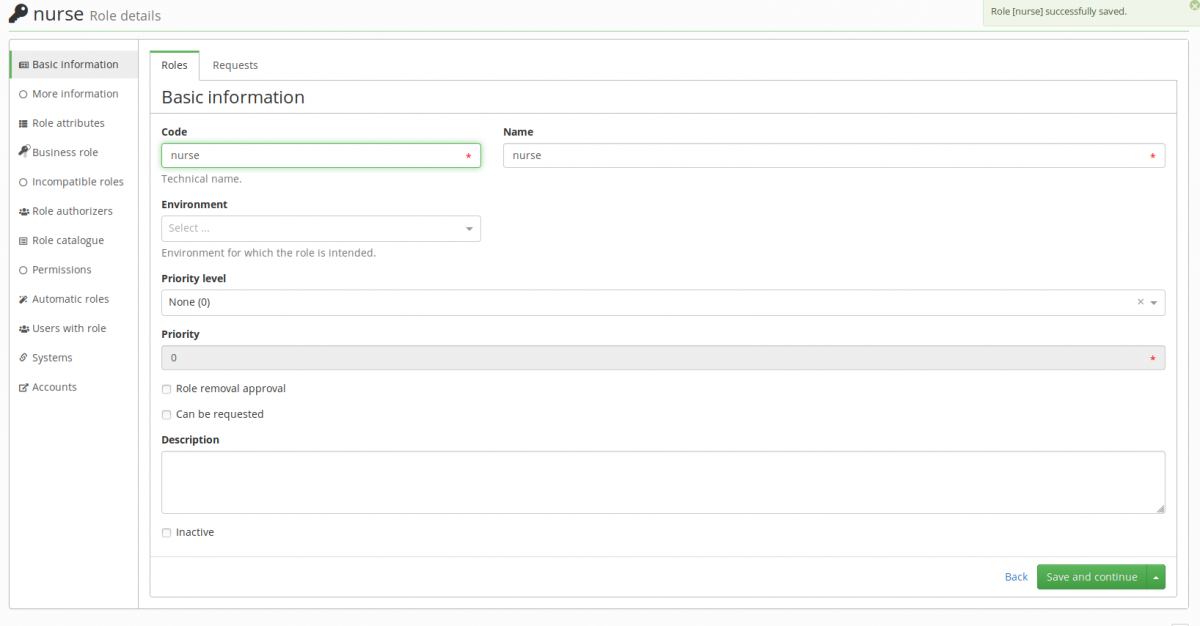Screen dimensions: 1200x626
Task: Enable Role removal approval checkbox
Action: coord(166,389)
